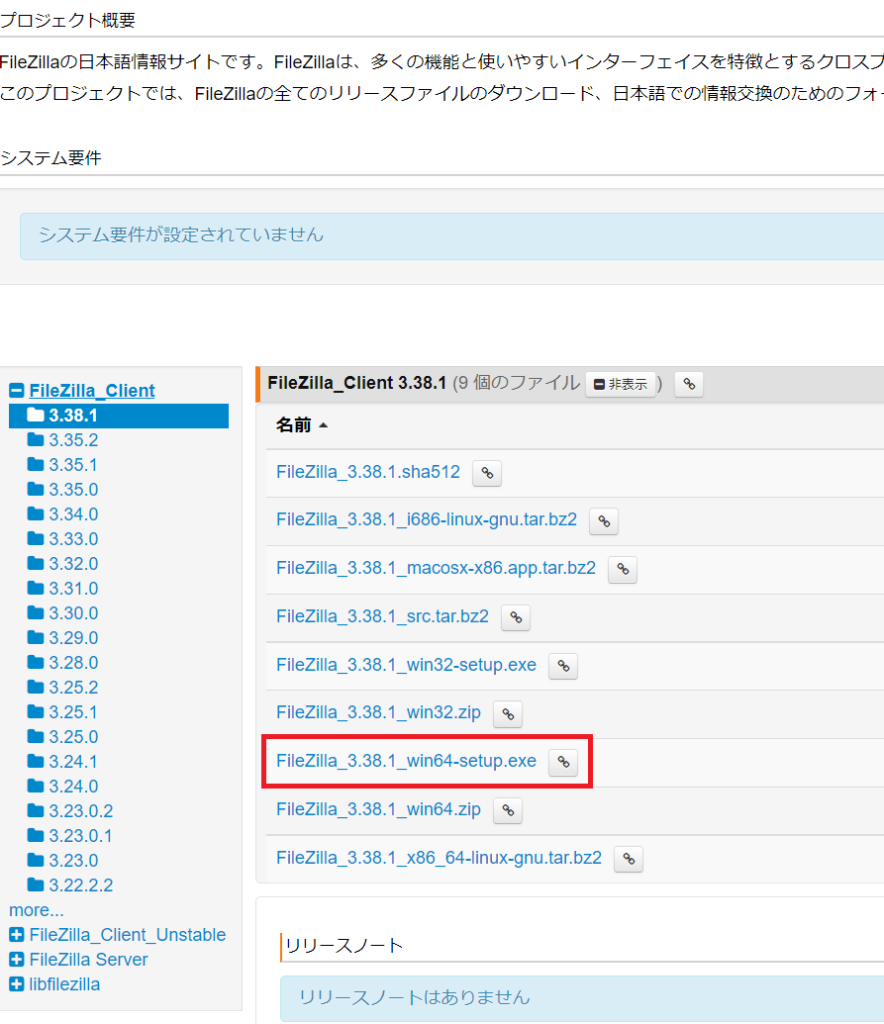Click the システム要件 heading
Viewport: 884px width, 1024px height.
51,158
